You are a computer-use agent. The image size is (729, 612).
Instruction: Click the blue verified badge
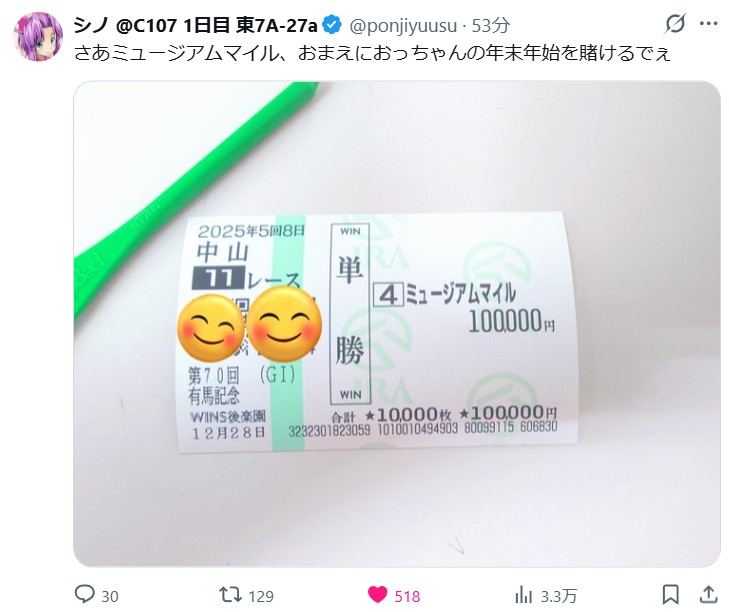332,25
